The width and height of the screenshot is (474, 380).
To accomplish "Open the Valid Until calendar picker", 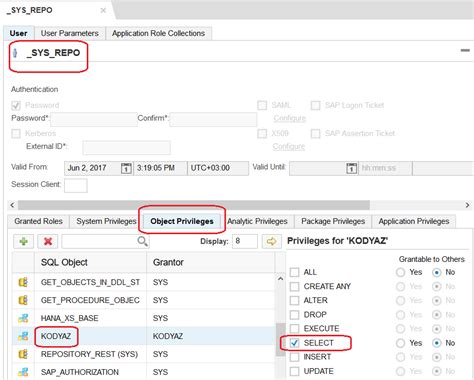I will point(351,168).
